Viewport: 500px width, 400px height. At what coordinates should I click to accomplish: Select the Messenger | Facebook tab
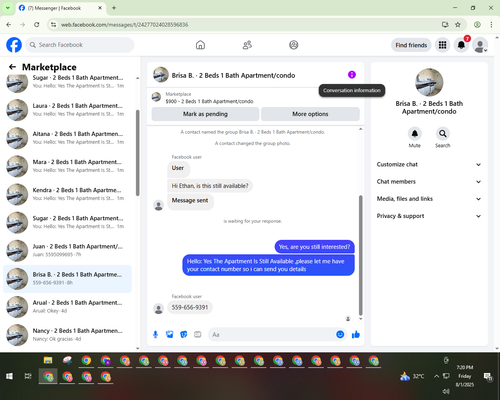click(60, 8)
